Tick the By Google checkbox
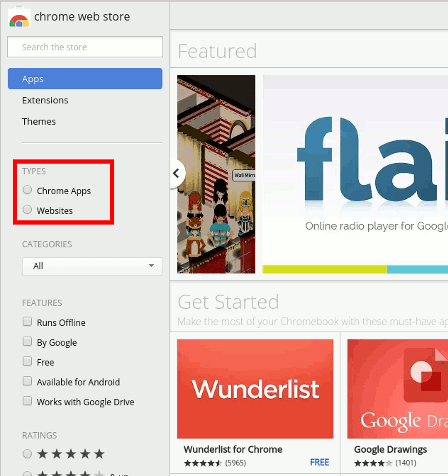 27,341
